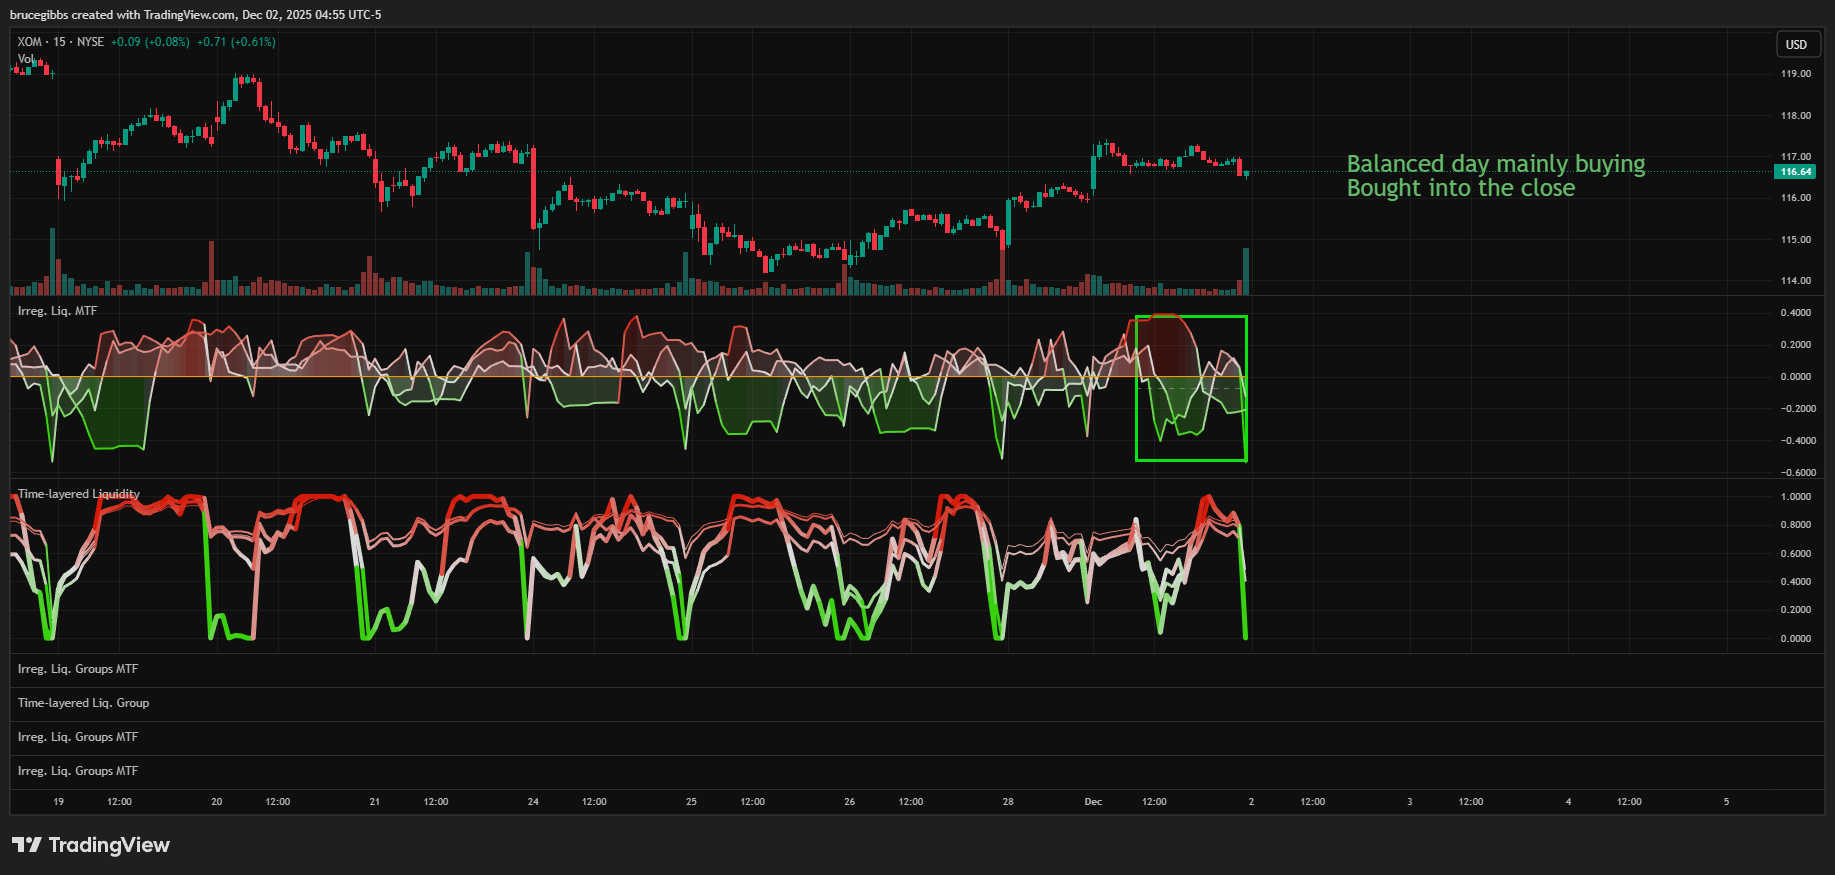Click the XOM symbol title
Screen dimensions: 1835x875
(30, 42)
